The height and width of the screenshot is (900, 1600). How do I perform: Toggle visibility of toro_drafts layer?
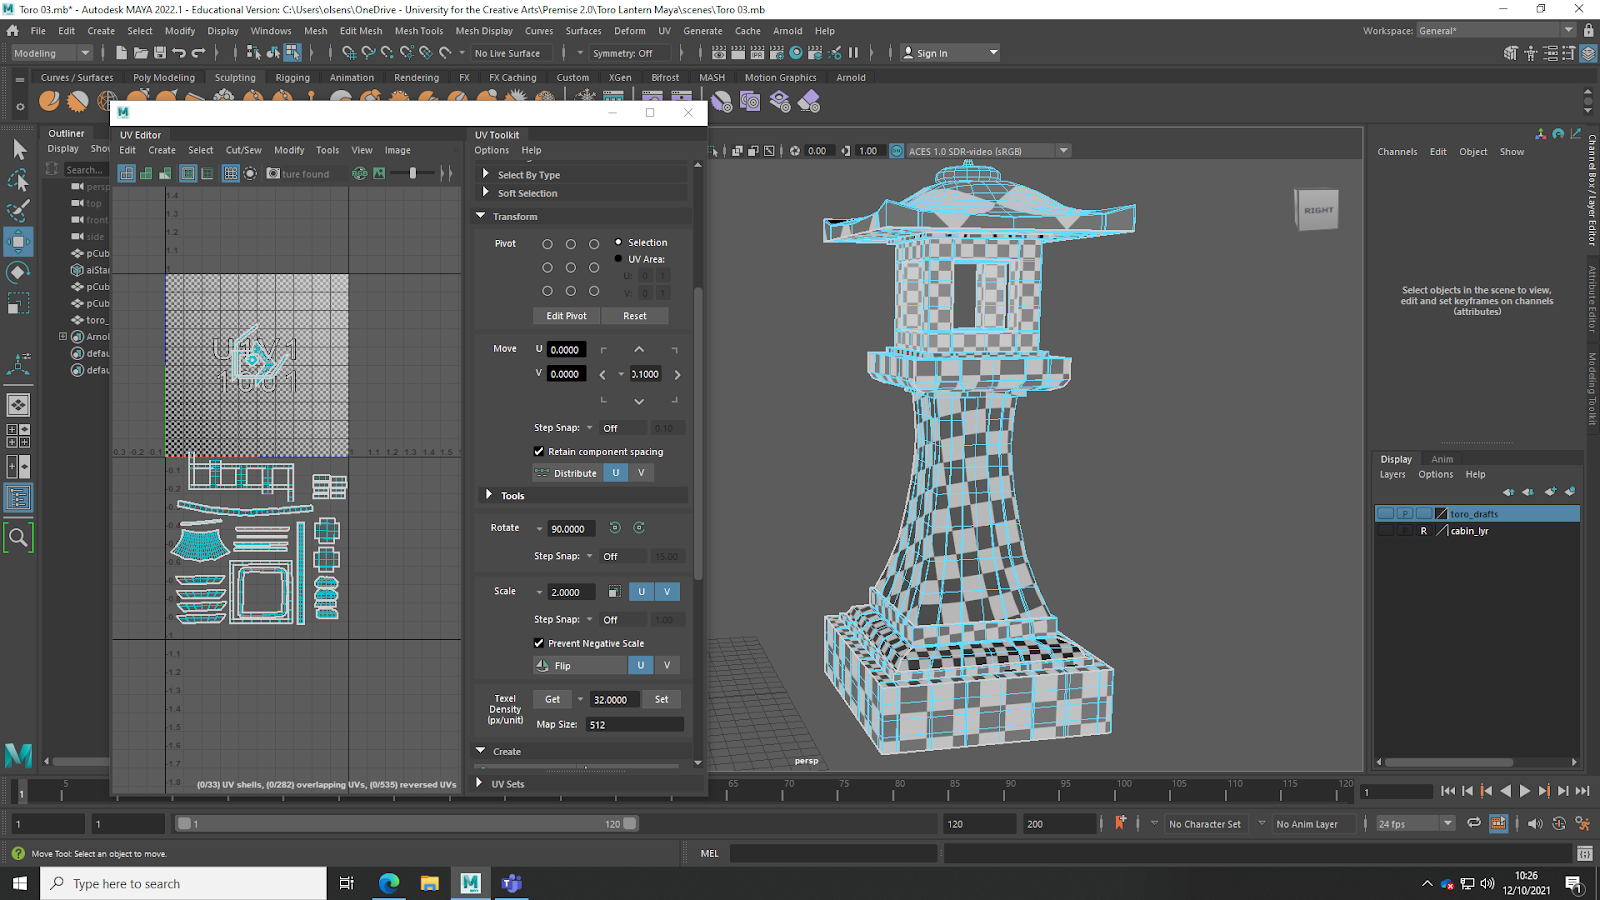pyautogui.click(x=1385, y=514)
